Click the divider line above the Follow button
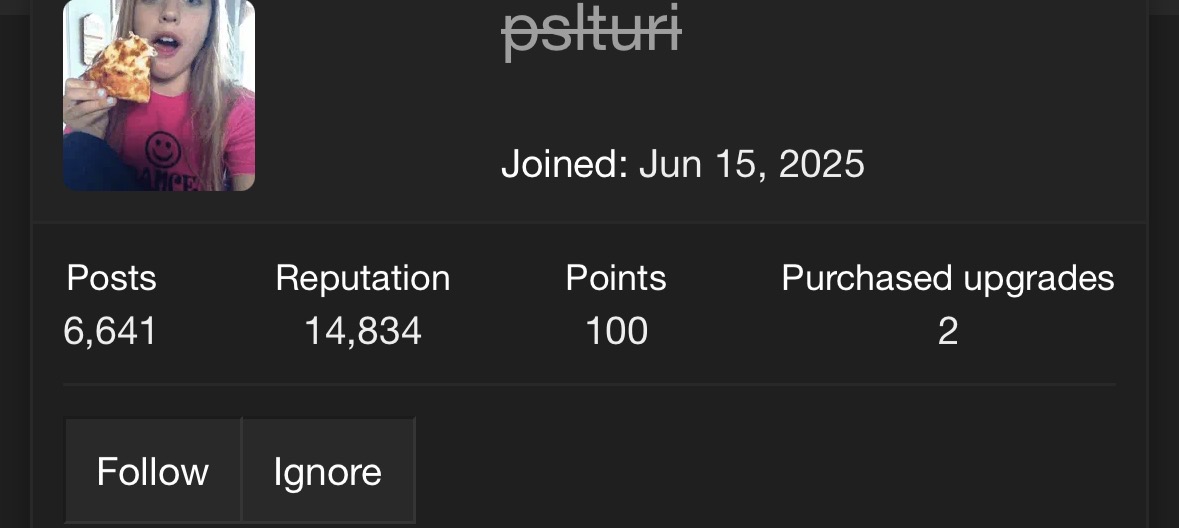Screen dimensions: 1179x528 coord(590,384)
